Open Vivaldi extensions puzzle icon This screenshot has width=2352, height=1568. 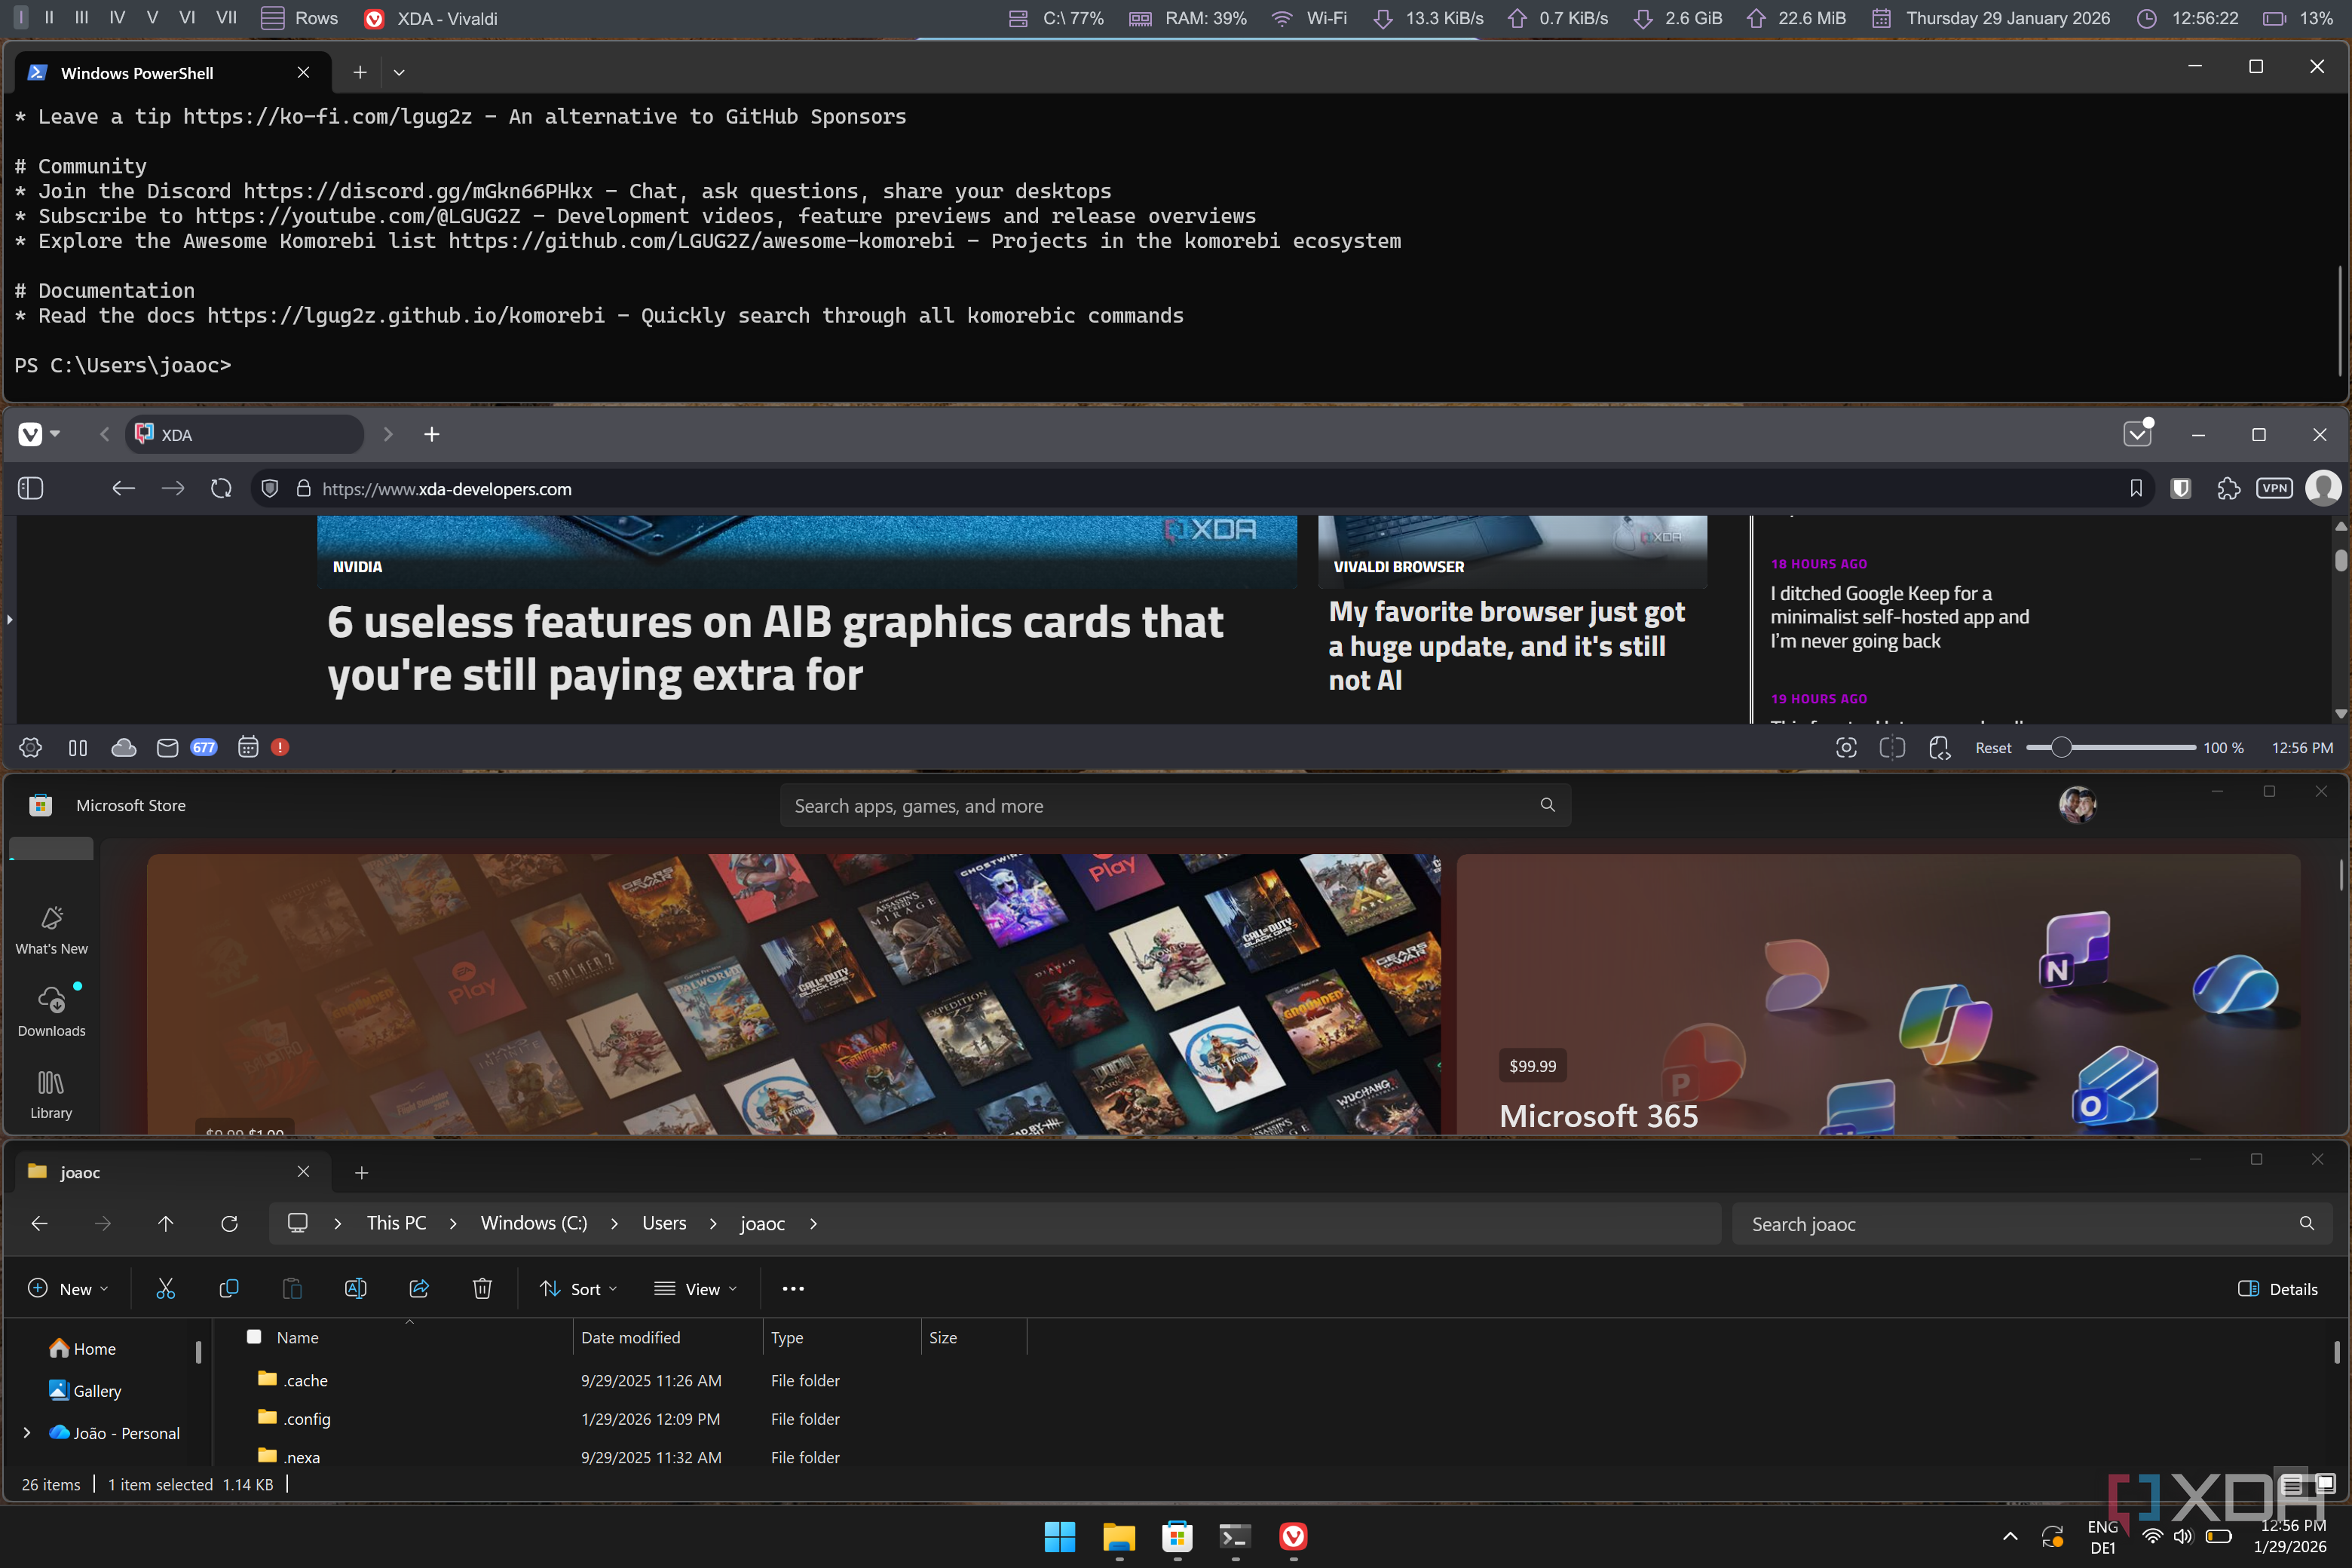(2228, 488)
